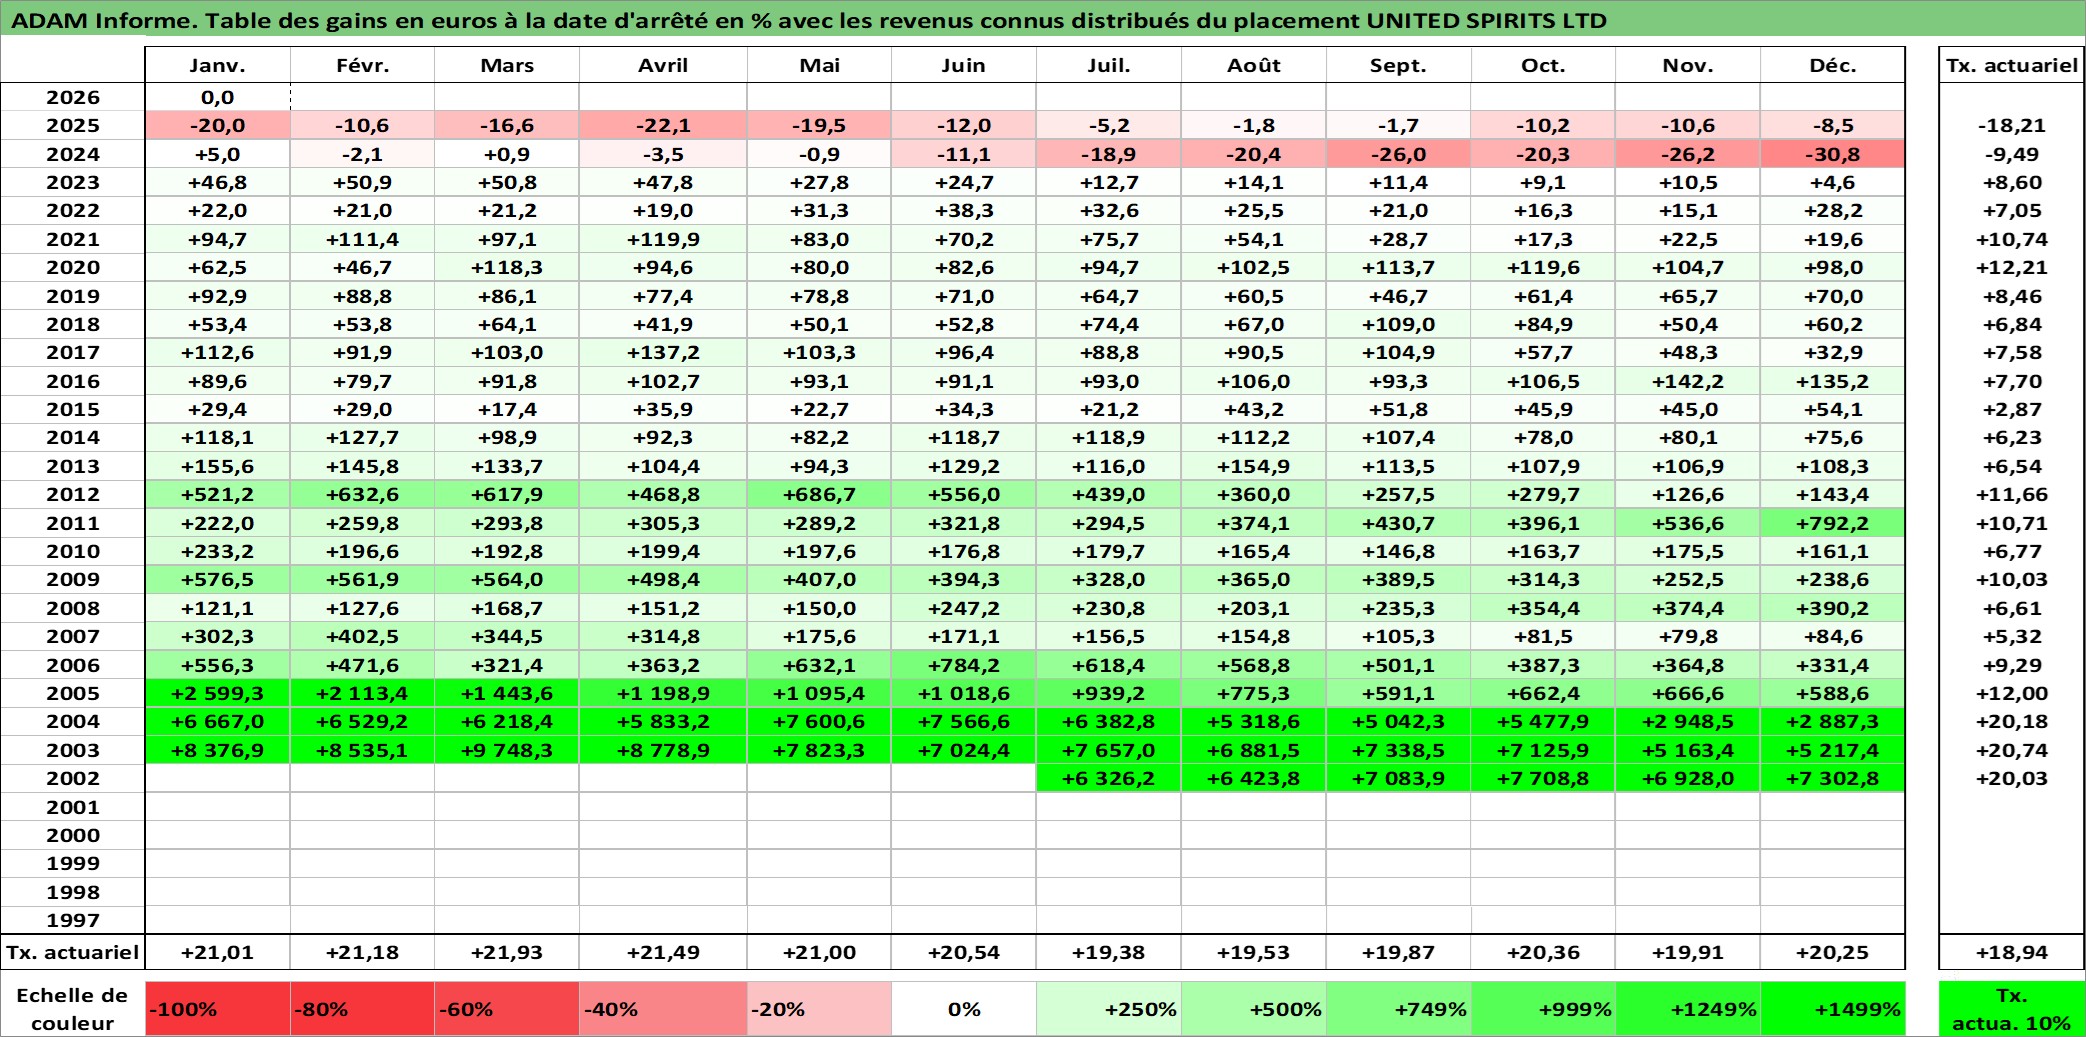Click the +686,7 cell in 2012

pos(819,494)
